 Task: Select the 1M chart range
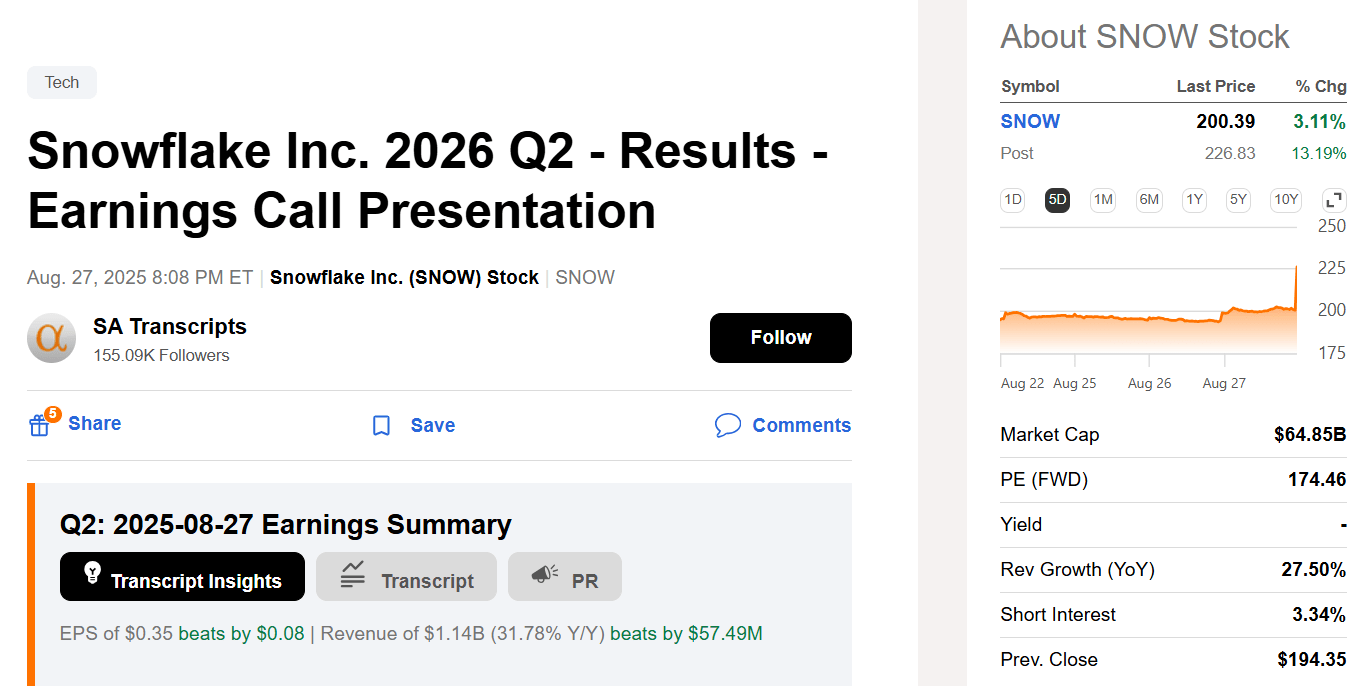[1103, 200]
